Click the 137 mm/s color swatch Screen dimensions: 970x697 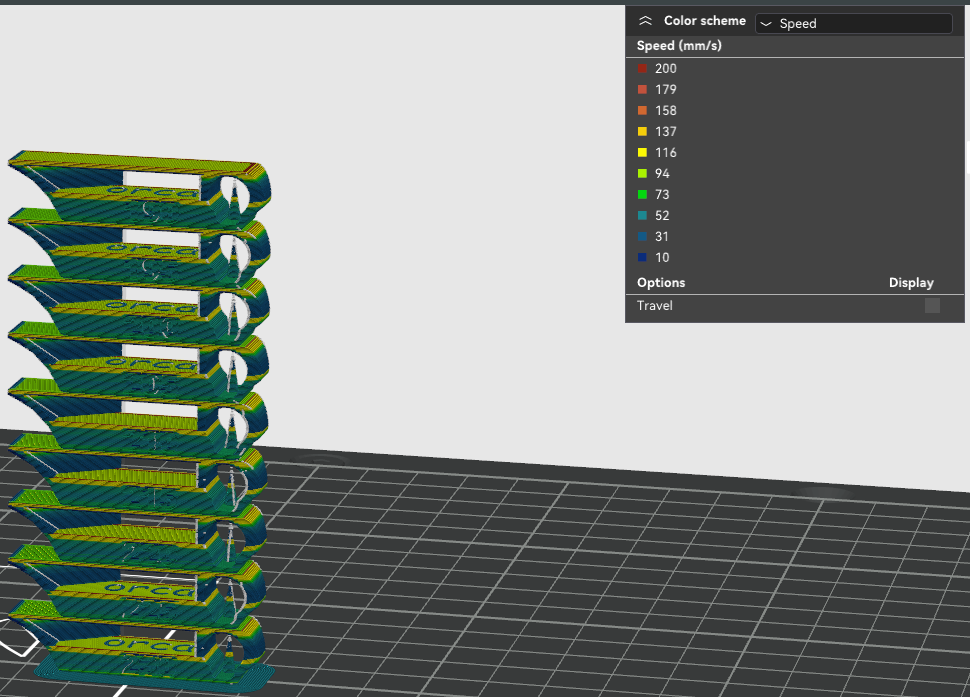[x=642, y=132]
